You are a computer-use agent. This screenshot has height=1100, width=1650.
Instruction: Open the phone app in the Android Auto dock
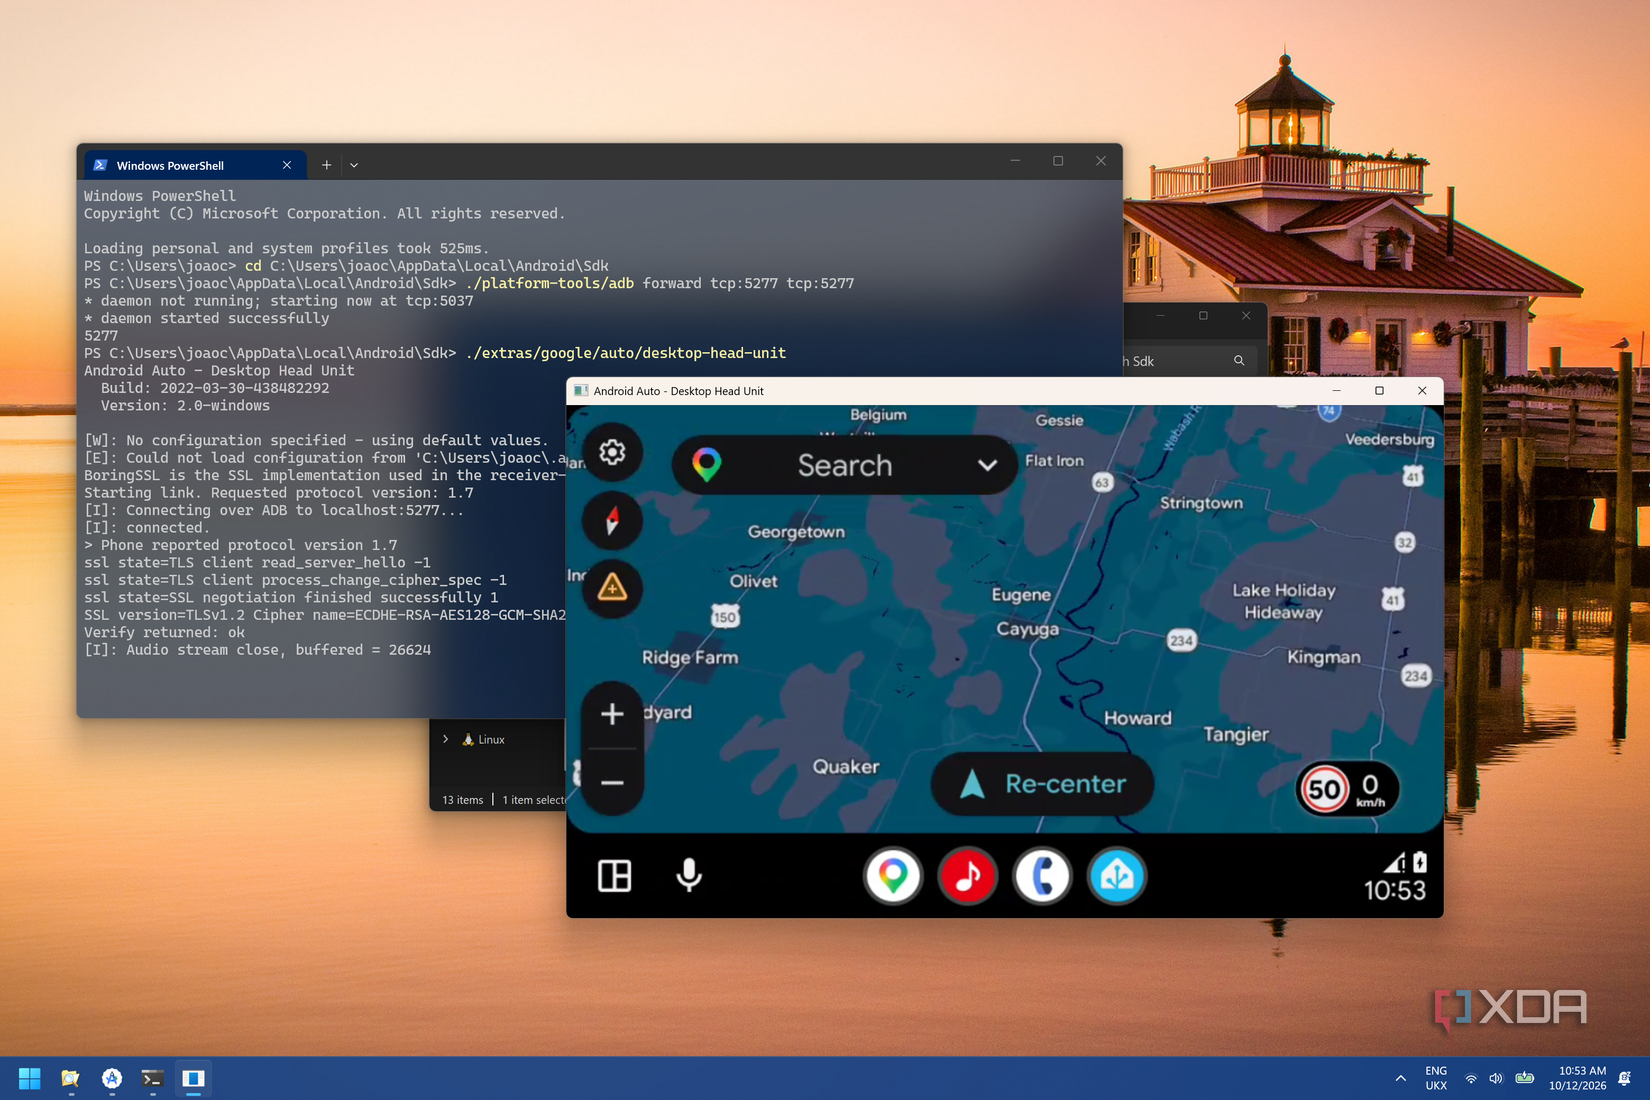(1042, 876)
